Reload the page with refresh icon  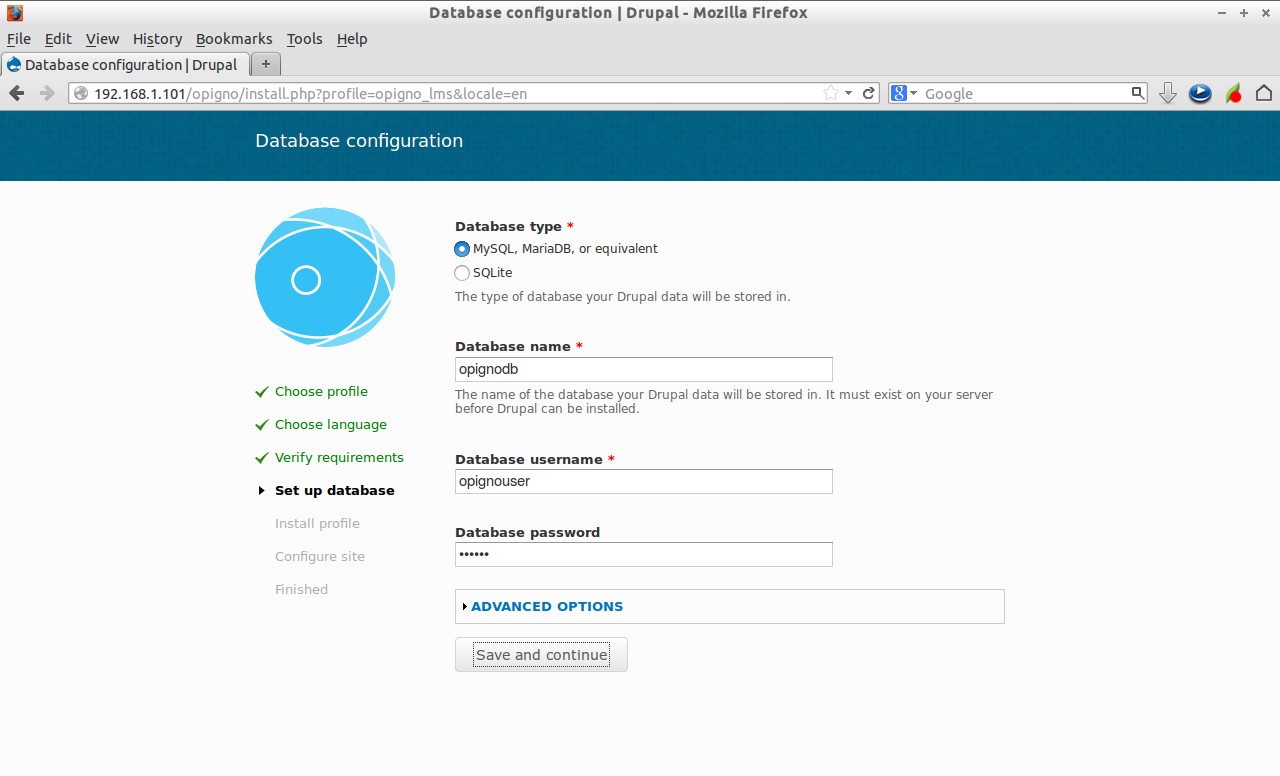pos(869,93)
